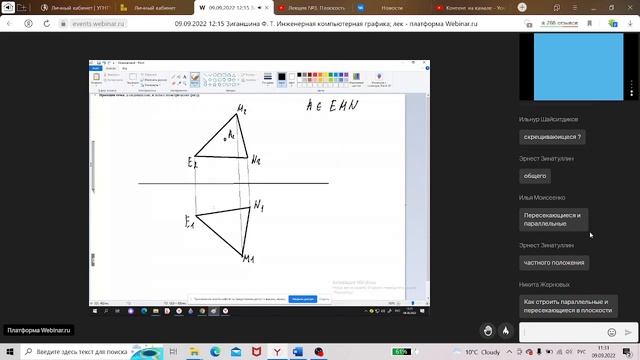Image resolution: width=640 pixels, height=360 pixels.
Task: Open File Explorer from the taskbar
Action: (x=194, y=351)
